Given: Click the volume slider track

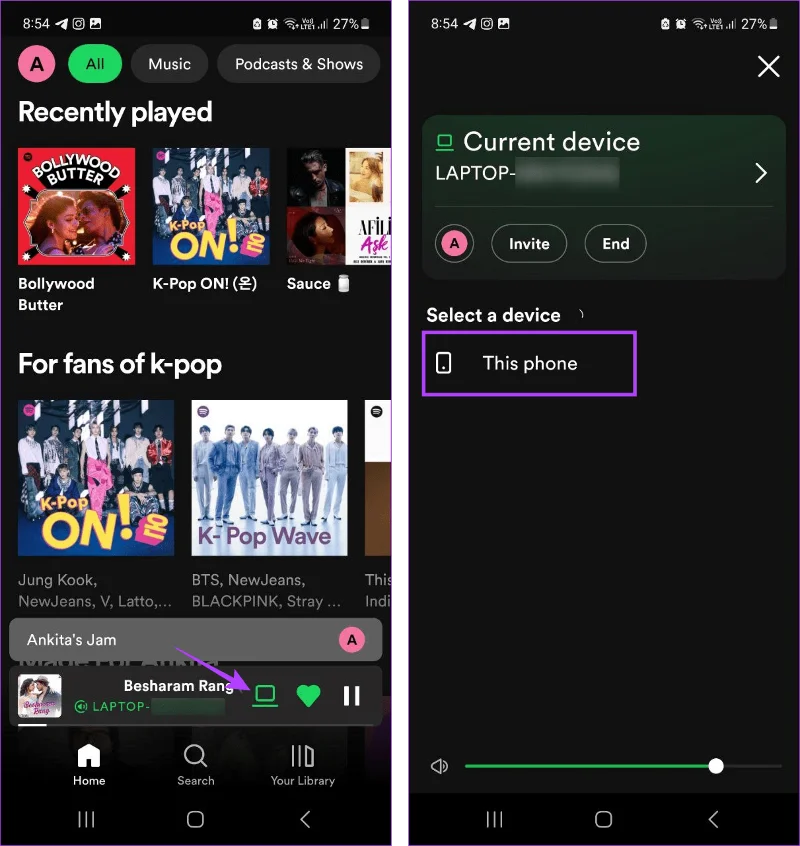Looking at the screenshot, I should [623, 766].
